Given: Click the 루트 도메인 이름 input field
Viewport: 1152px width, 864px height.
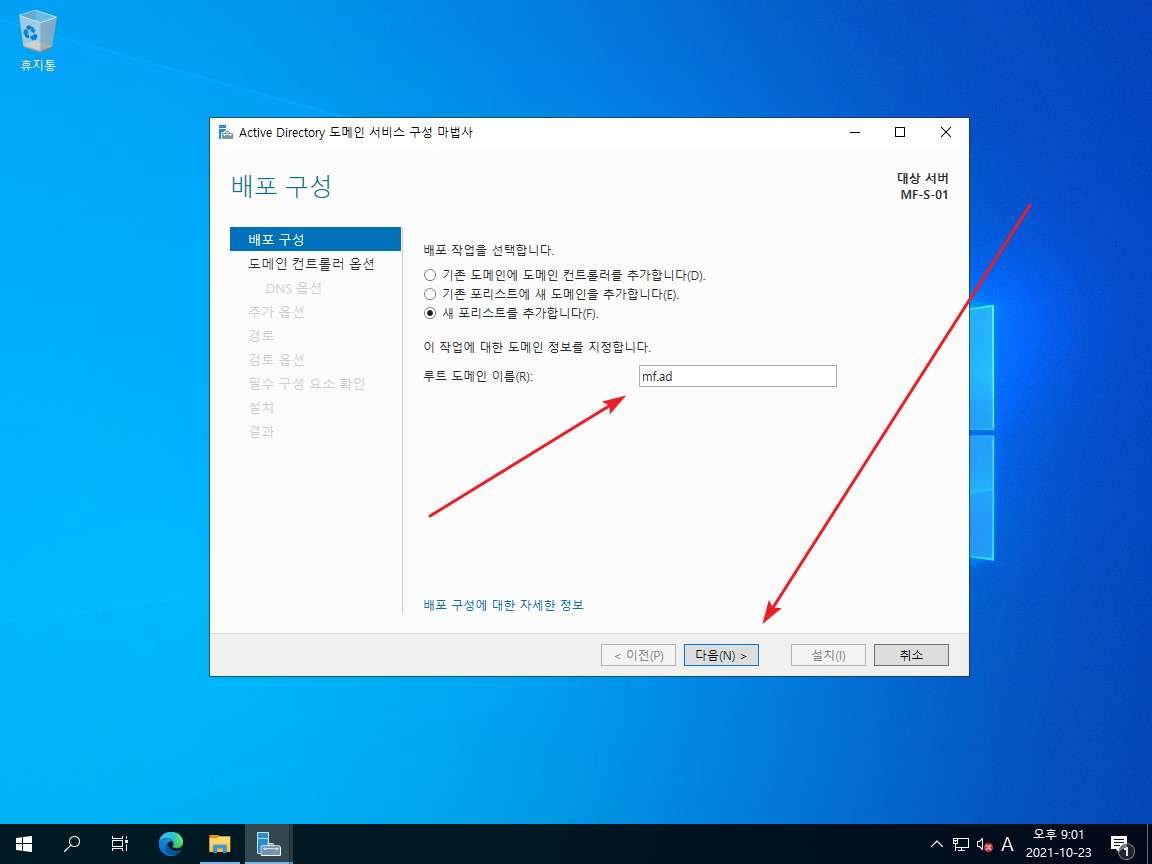Looking at the screenshot, I should point(738,376).
